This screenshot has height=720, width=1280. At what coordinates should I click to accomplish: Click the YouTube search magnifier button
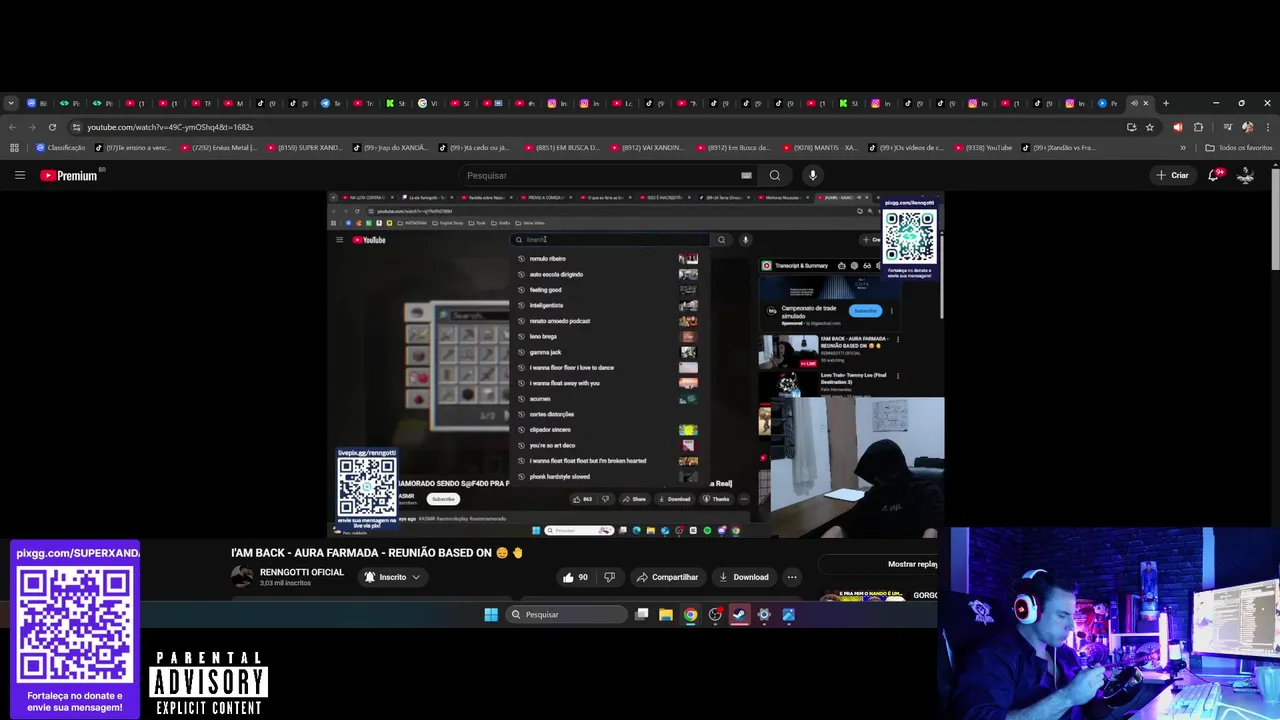tap(775, 175)
